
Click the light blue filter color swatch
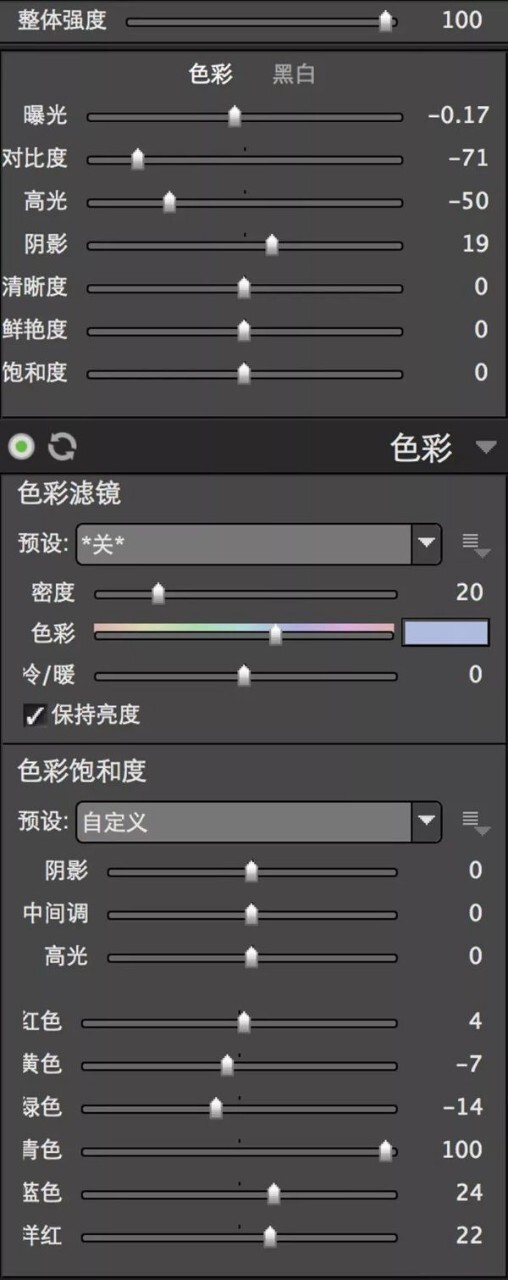[446, 633]
